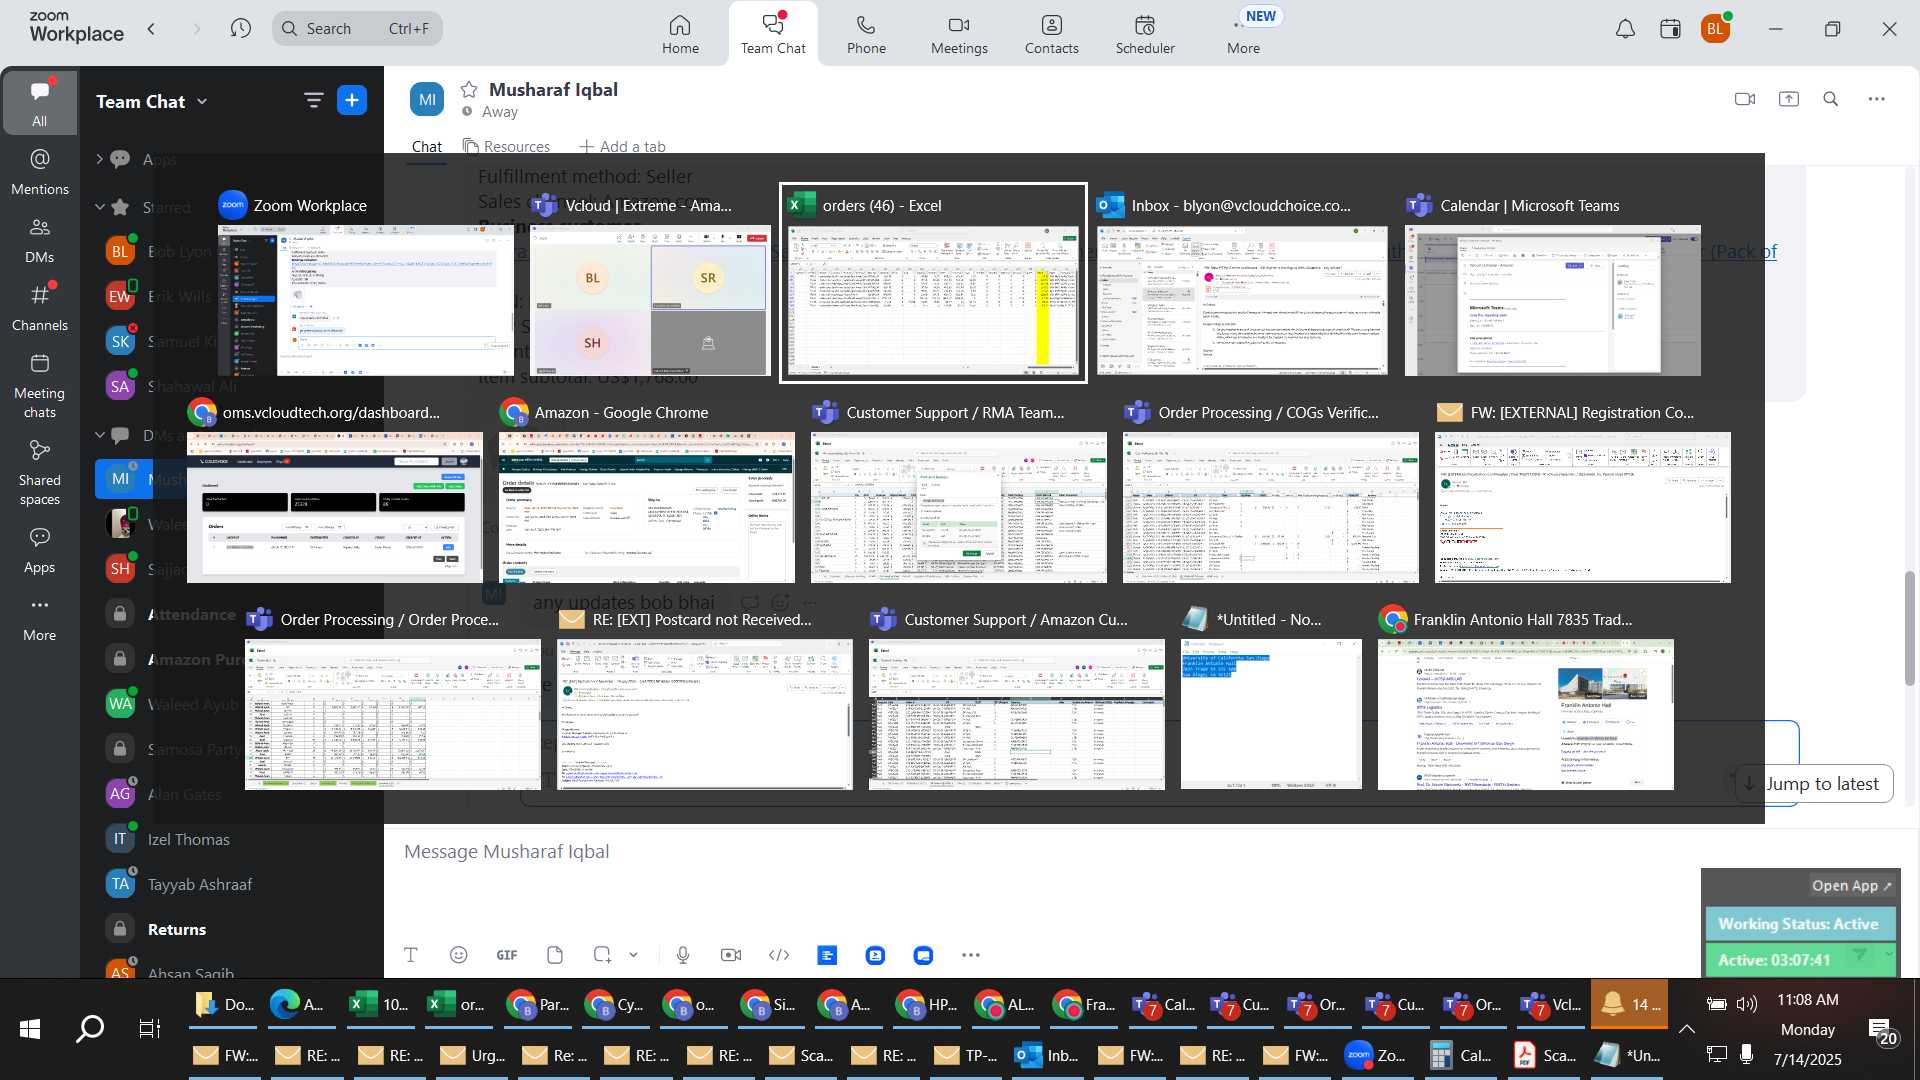The image size is (1920, 1080).
Task: Click Open App link
Action: pos(1851,886)
